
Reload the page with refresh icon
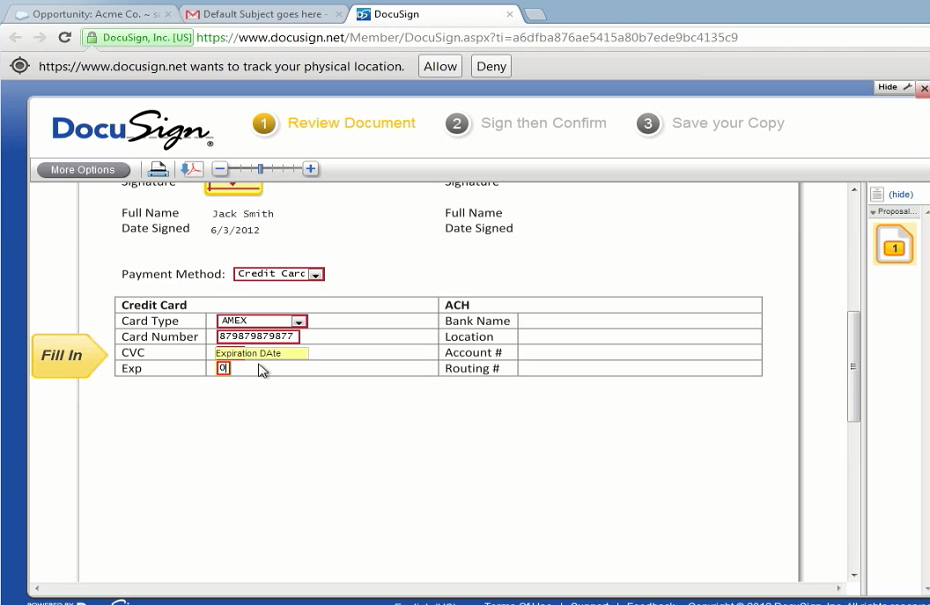click(65, 37)
